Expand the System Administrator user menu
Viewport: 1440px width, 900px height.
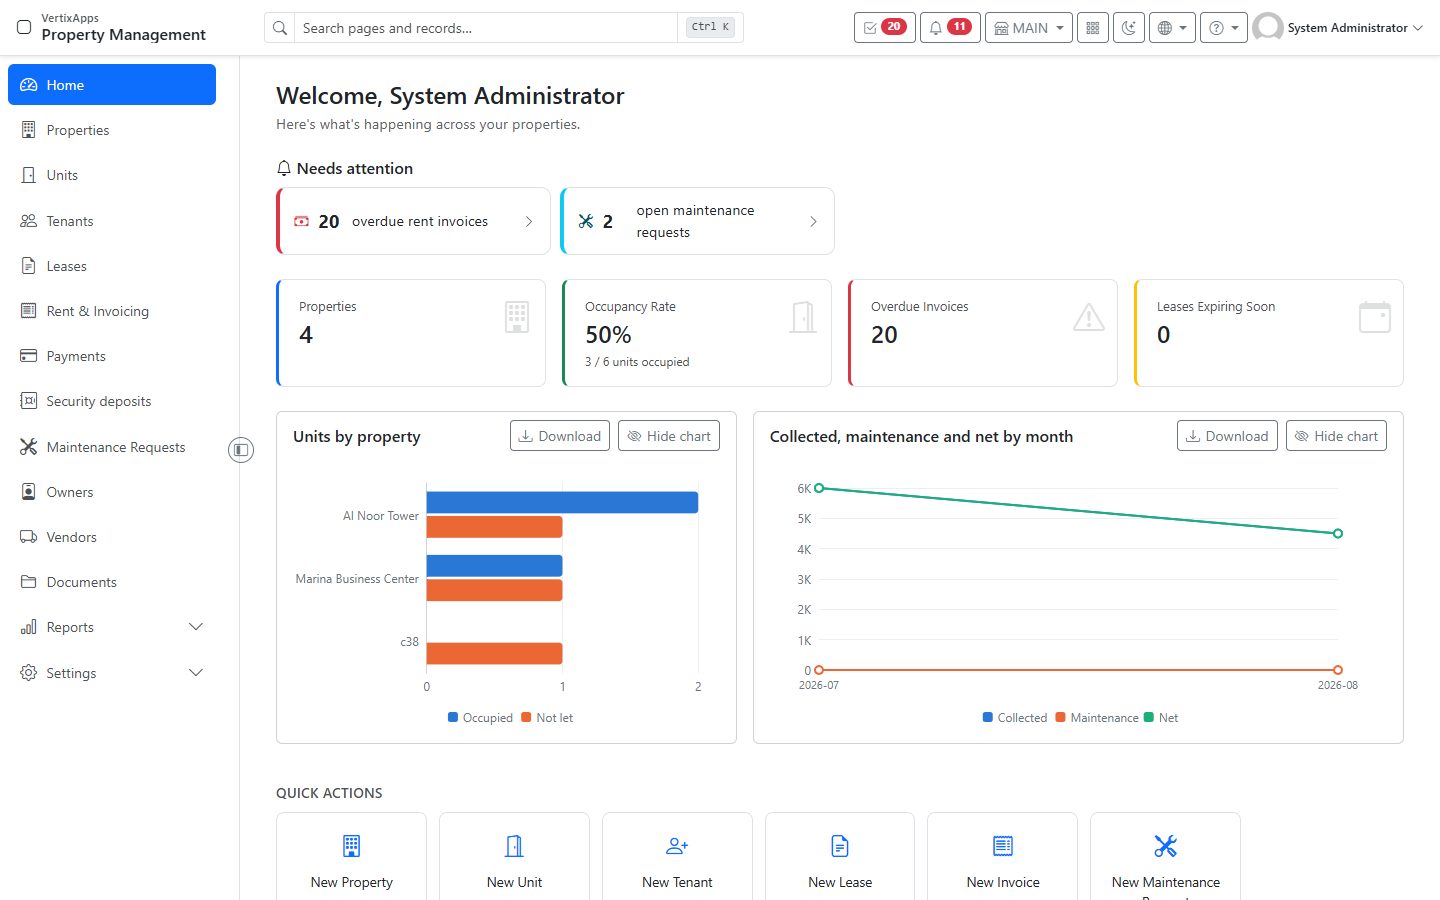click(x=1338, y=28)
